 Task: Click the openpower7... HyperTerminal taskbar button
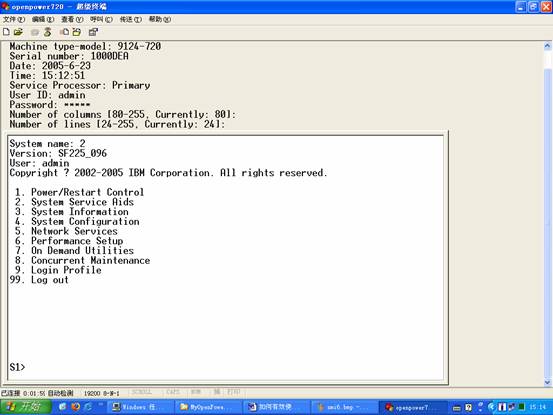pyautogui.click(x=413, y=407)
